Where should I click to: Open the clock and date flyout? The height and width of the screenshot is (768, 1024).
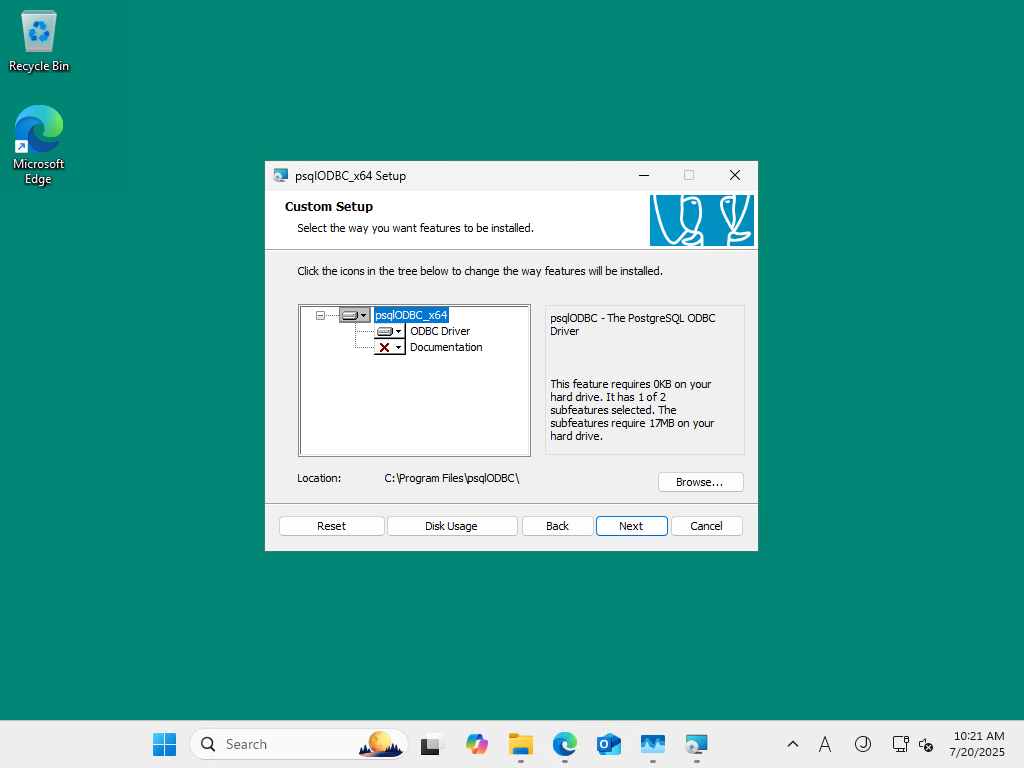click(978, 744)
